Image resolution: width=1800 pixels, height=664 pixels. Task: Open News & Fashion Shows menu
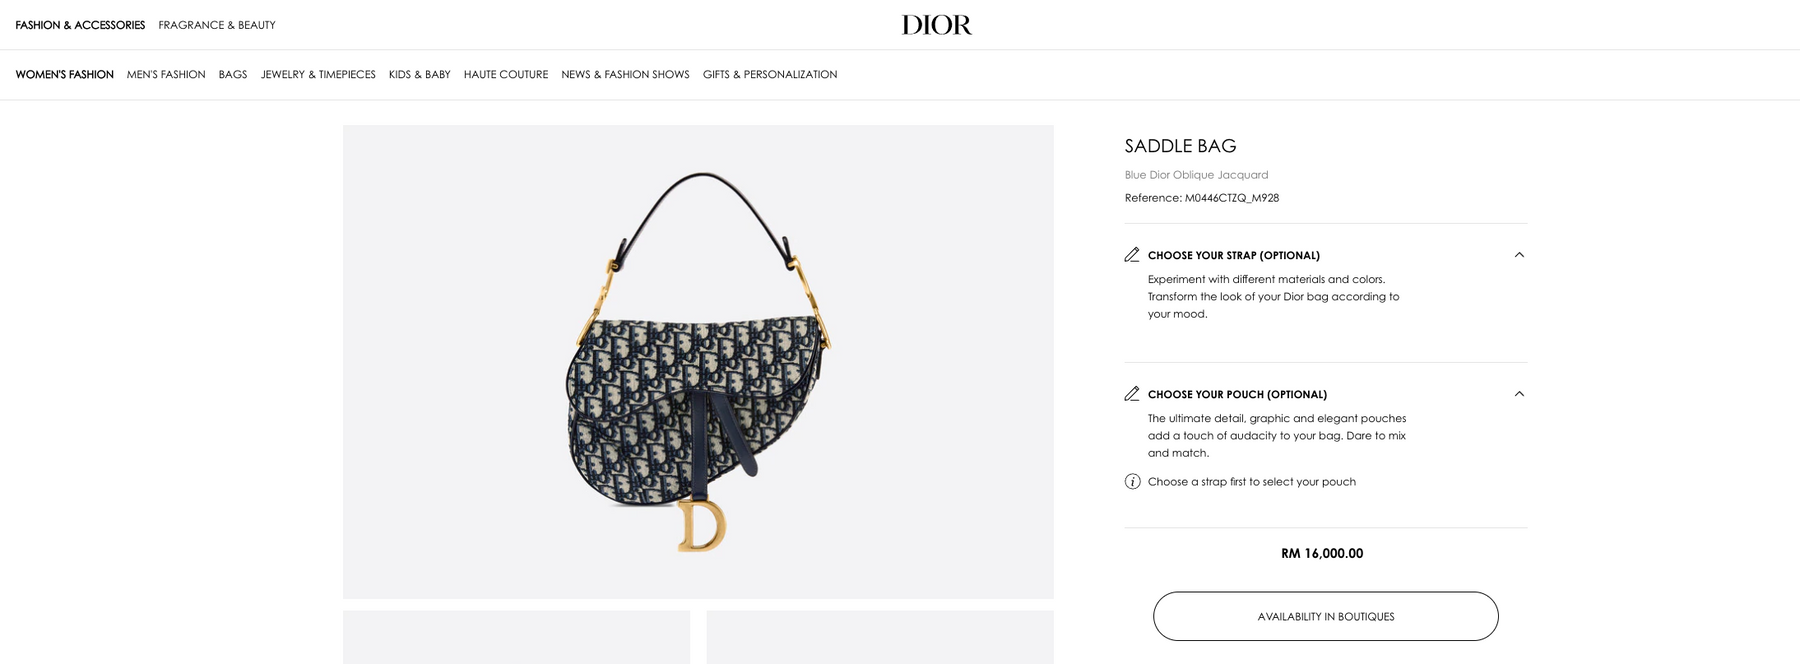coord(625,75)
